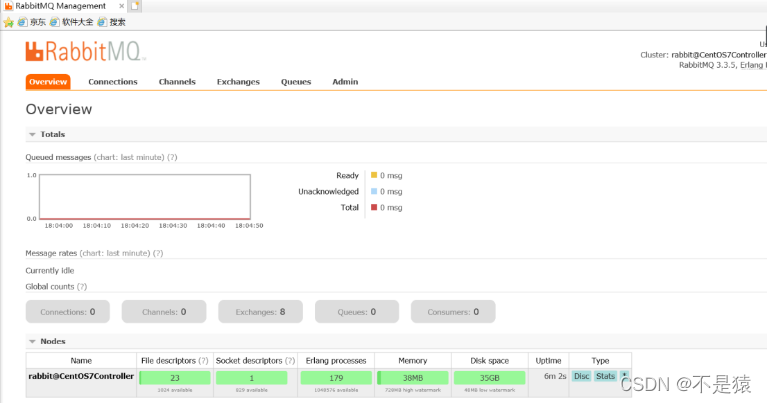Click the '0 msg' value beside Total
Image resolution: width=767 pixels, height=404 pixels.
pyautogui.click(x=391, y=207)
